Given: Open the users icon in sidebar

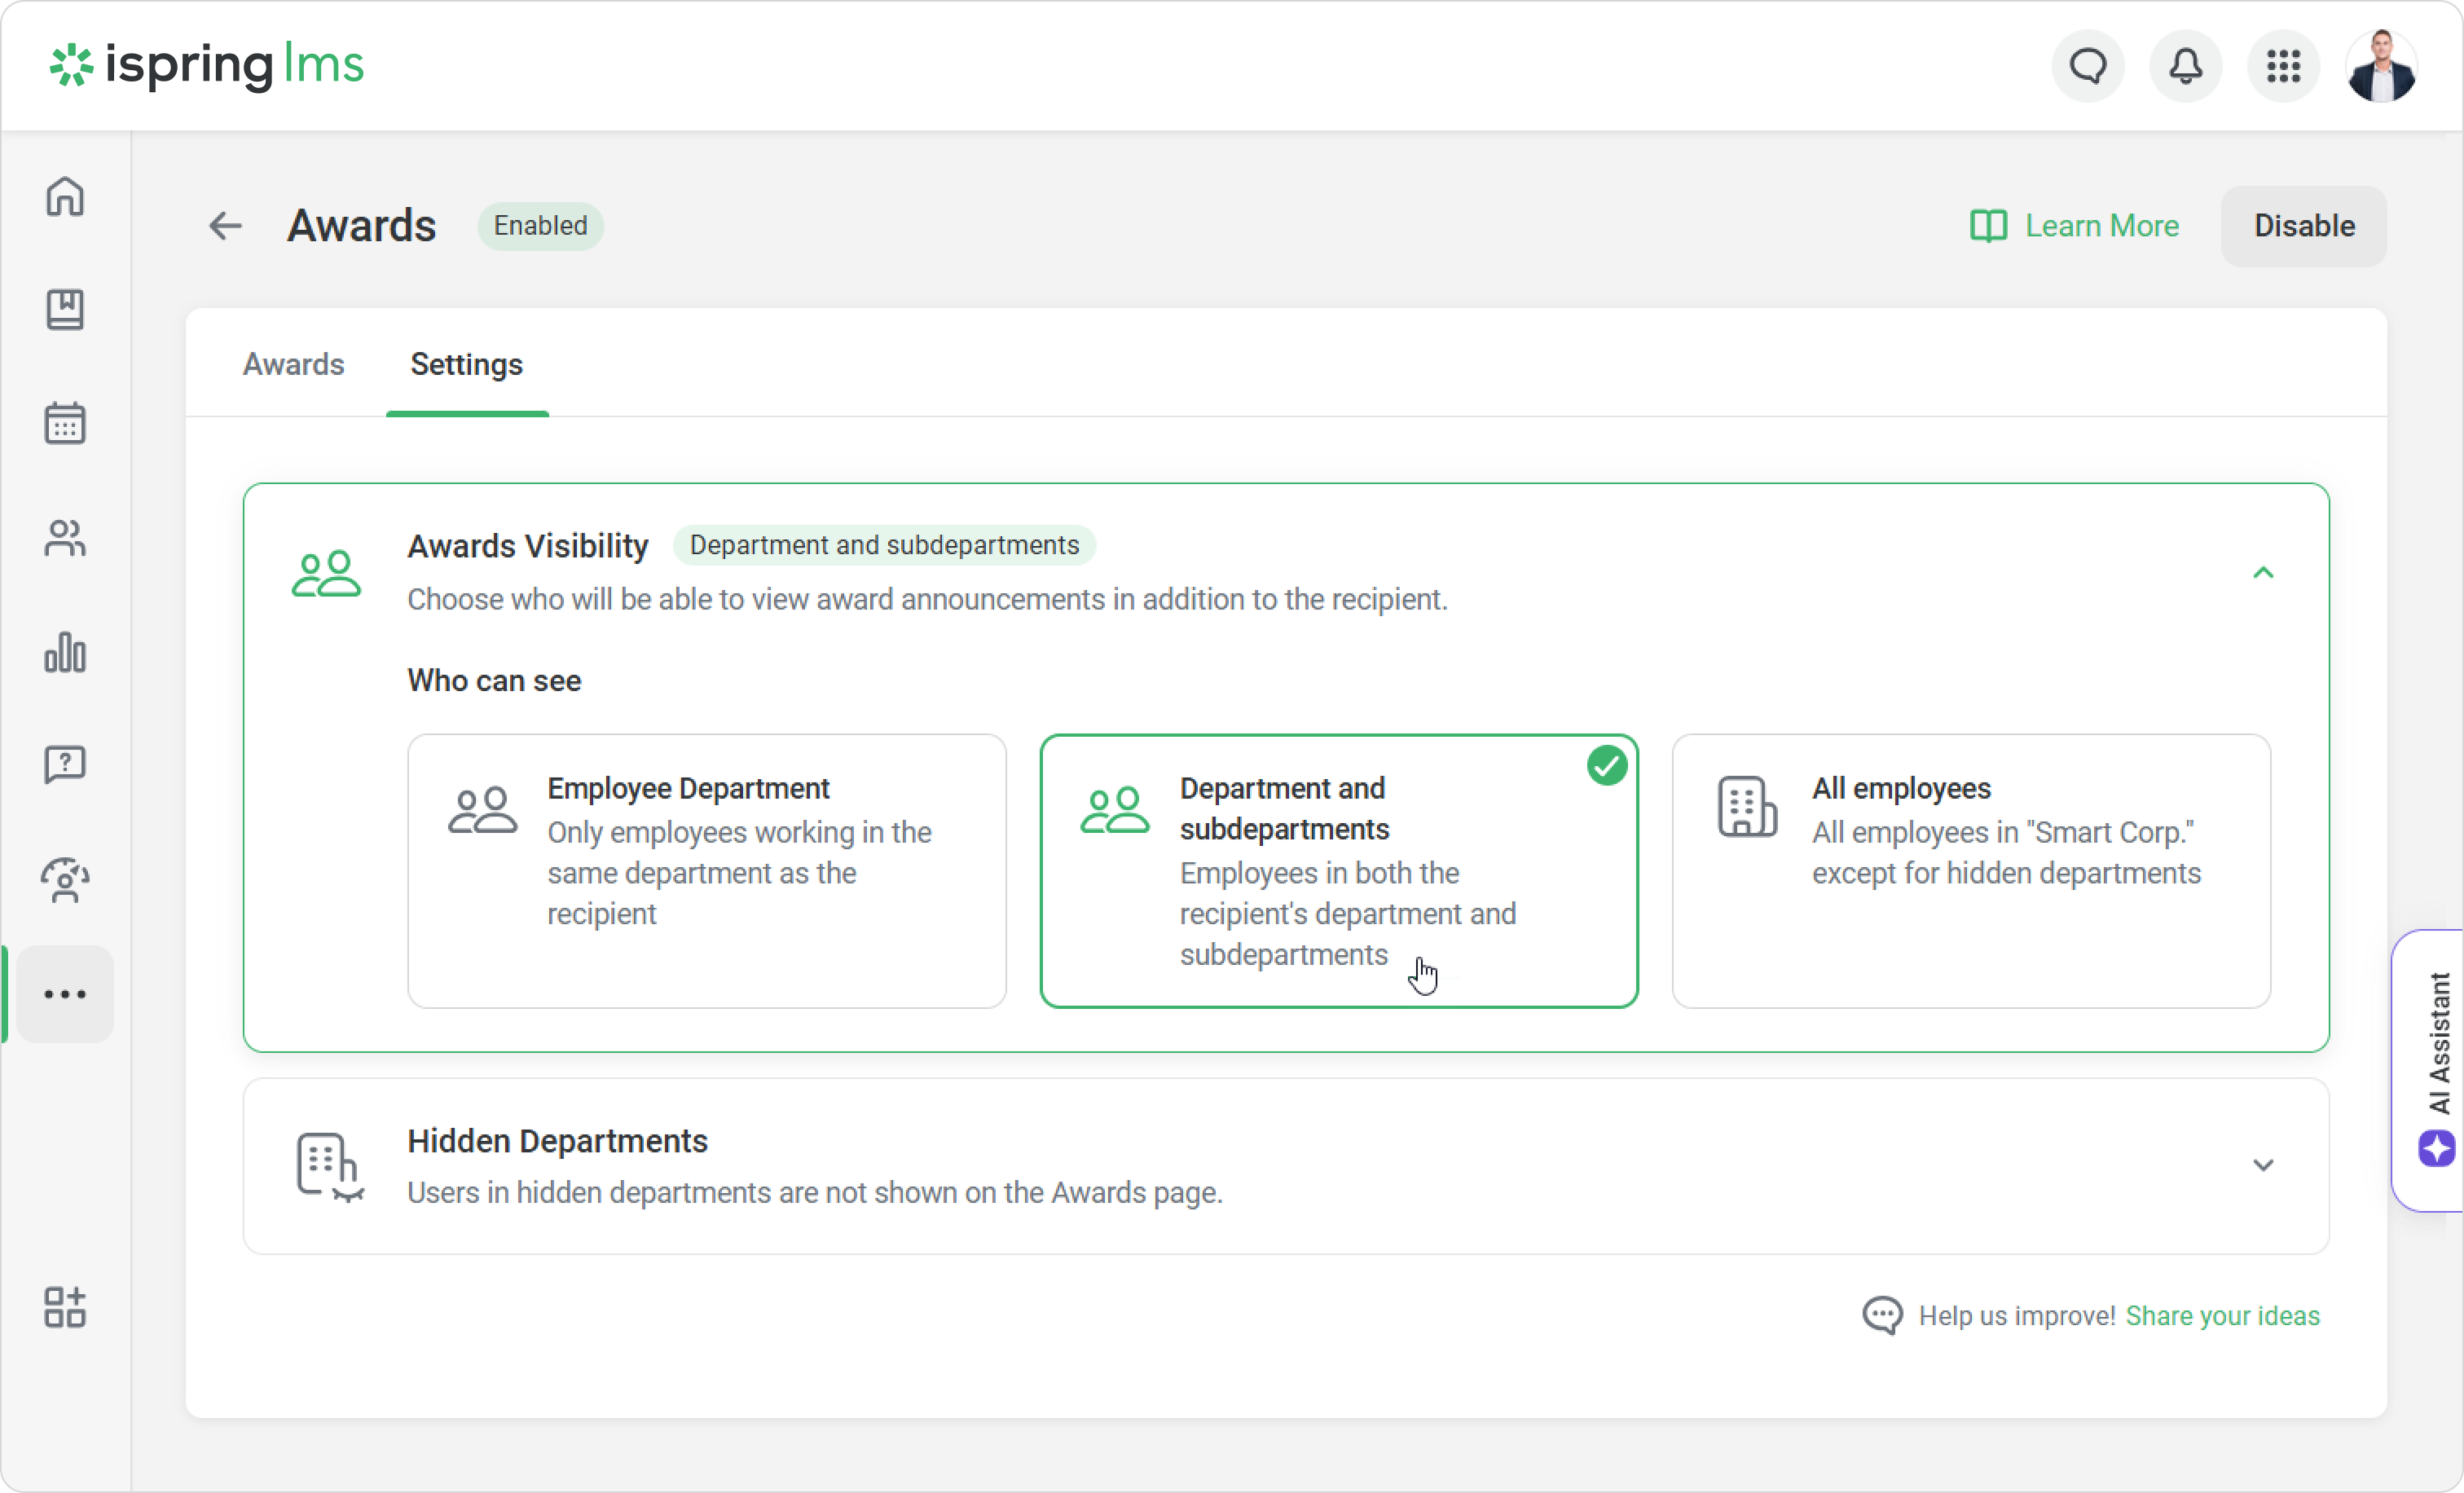Looking at the screenshot, I should click(65, 539).
